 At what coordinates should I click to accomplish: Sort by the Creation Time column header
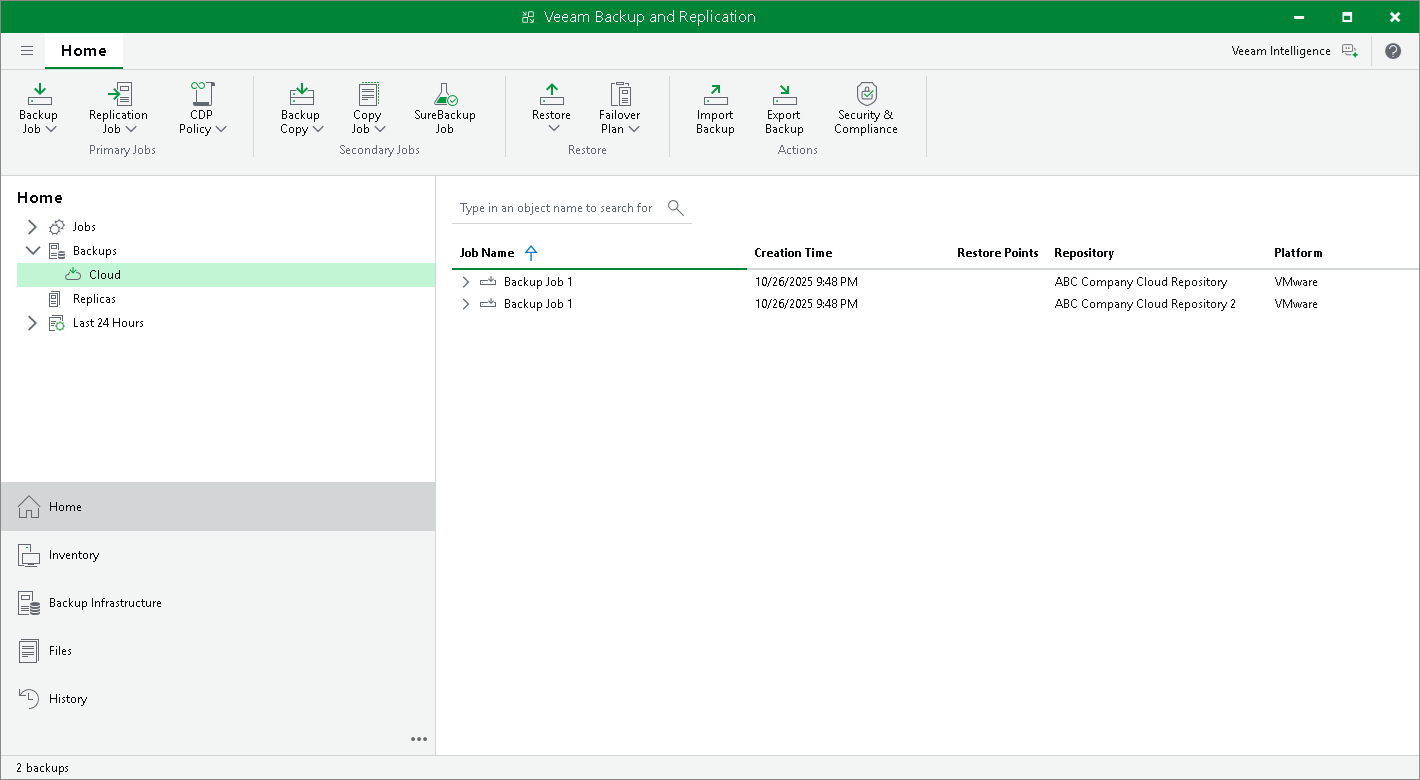(x=793, y=253)
